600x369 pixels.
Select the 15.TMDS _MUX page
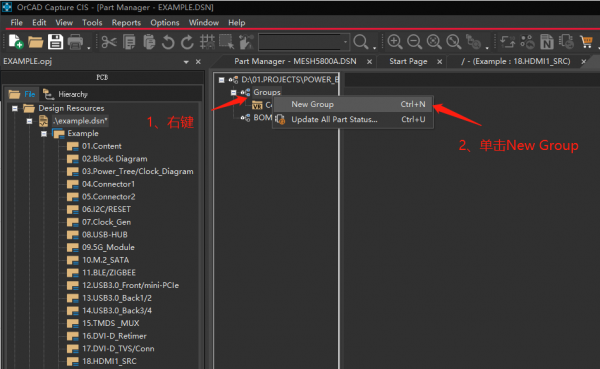111,323
